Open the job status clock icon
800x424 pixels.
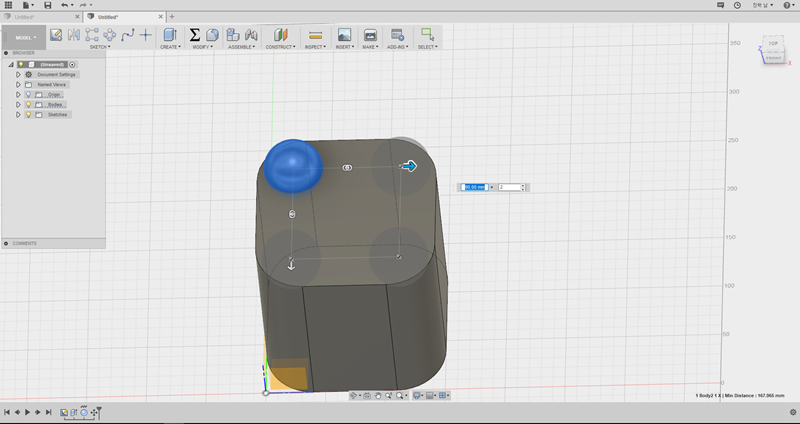pos(737,5)
